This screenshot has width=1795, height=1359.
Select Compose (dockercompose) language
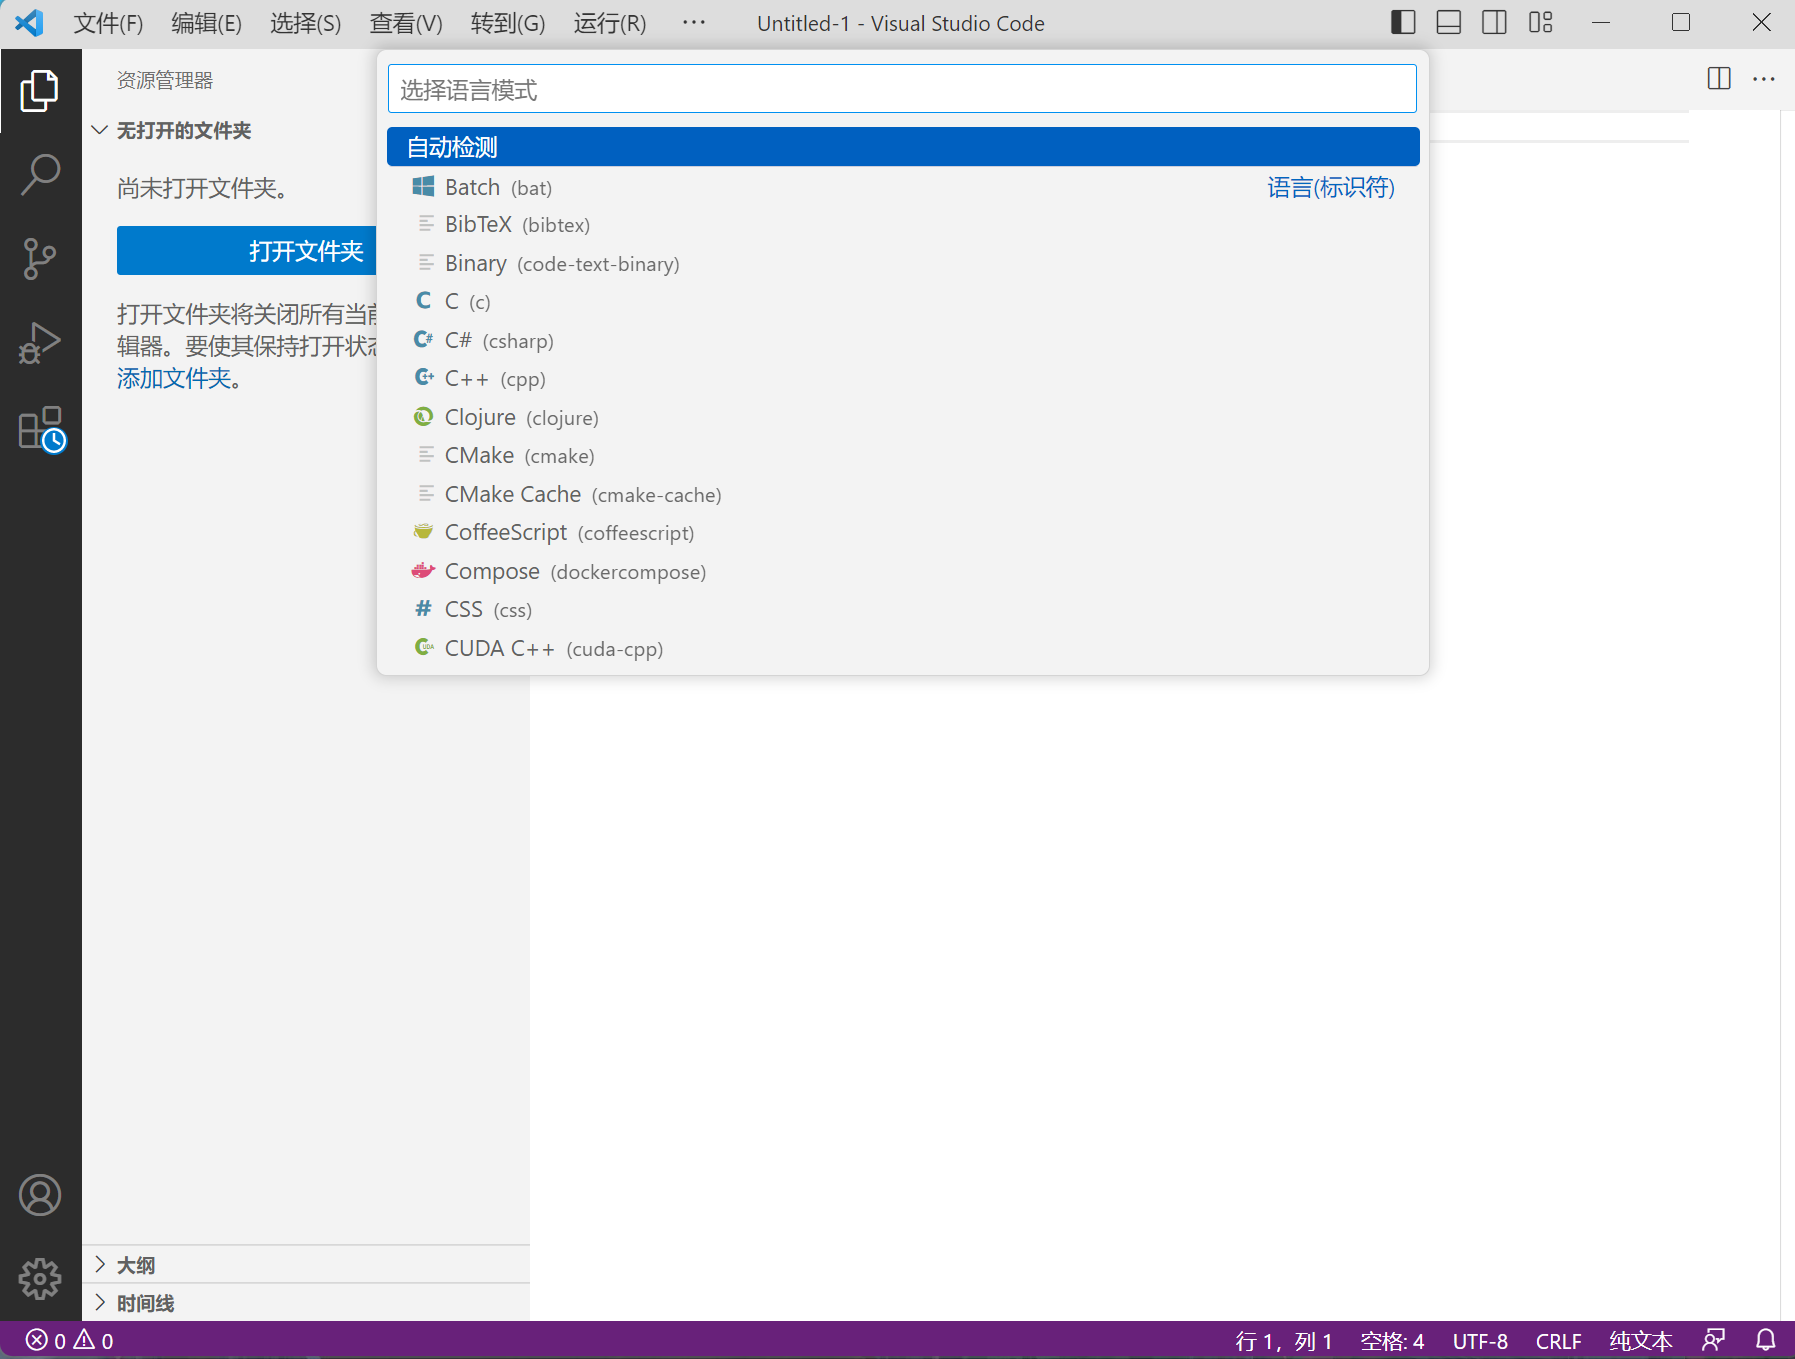click(903, 572)
